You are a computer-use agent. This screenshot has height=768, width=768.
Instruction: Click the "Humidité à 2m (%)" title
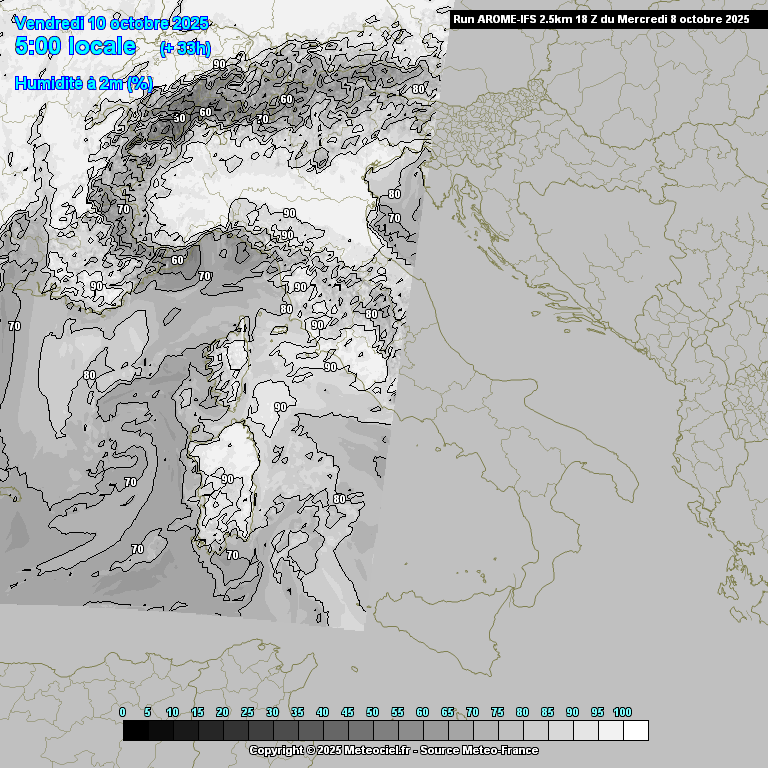pyautogui.click(x=84, y=83)
